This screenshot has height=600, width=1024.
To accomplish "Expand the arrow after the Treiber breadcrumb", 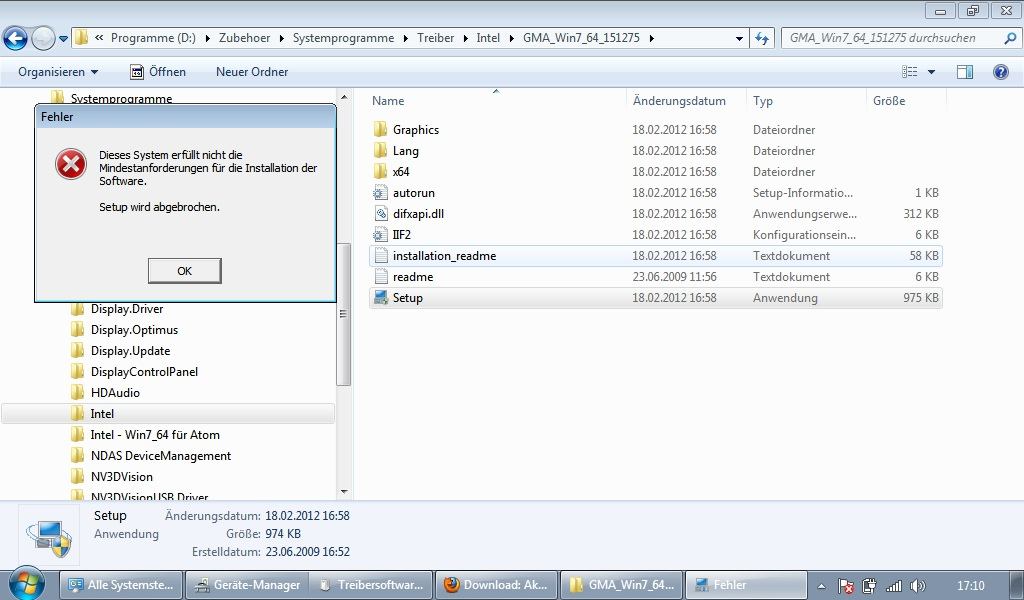I will 466,39.
